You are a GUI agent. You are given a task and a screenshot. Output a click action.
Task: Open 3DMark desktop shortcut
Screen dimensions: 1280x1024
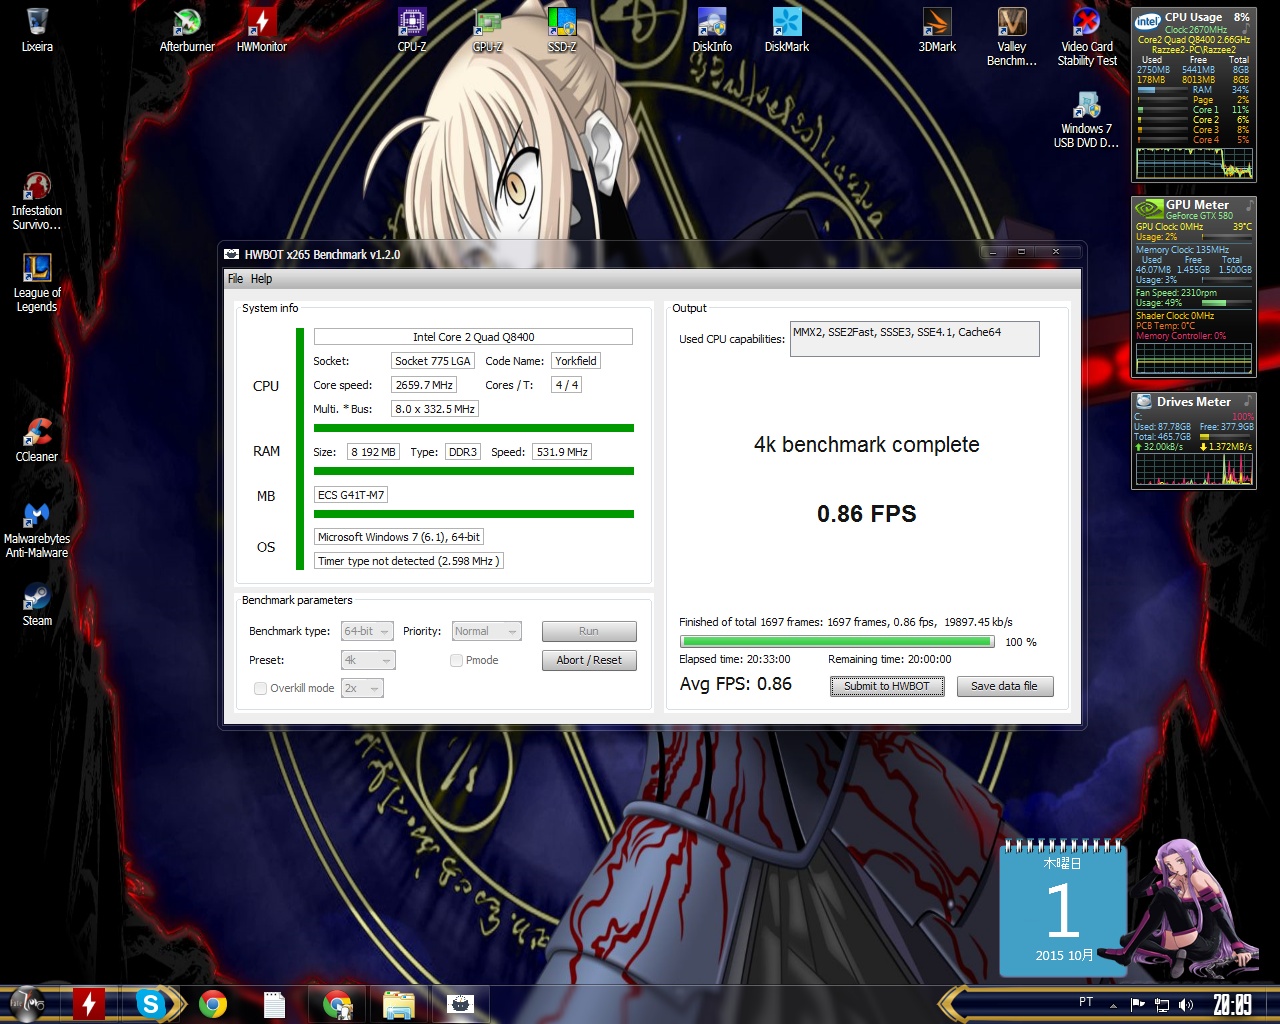tap(937, 29)
